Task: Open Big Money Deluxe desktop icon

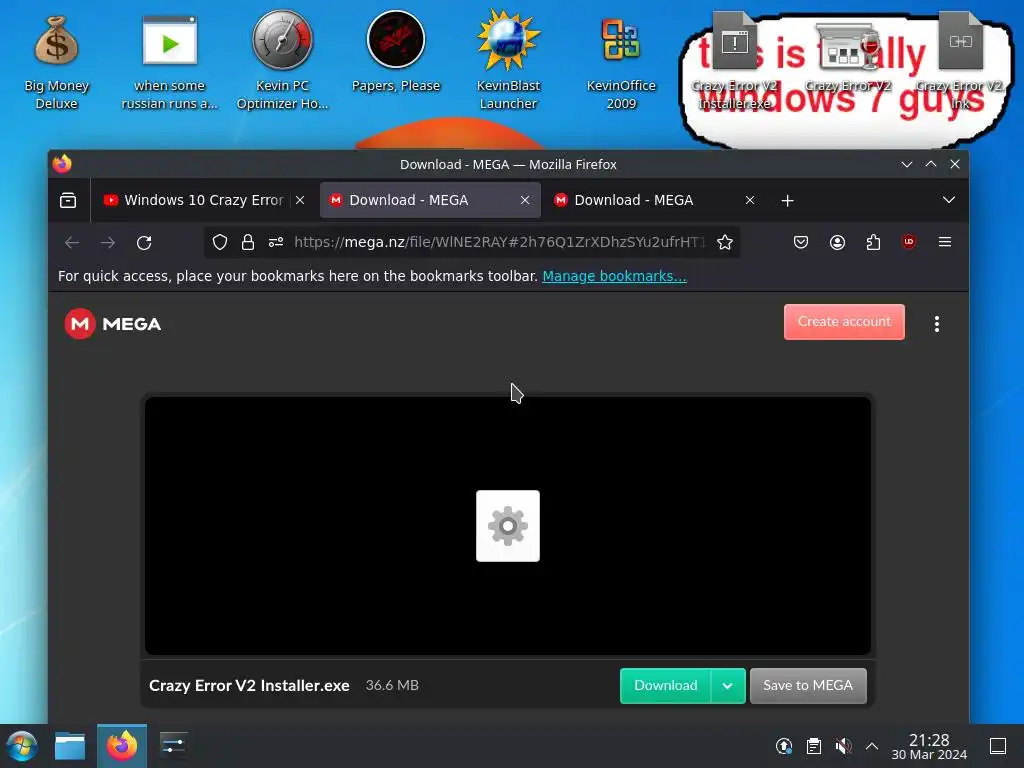Action: [x=57, y=62]
